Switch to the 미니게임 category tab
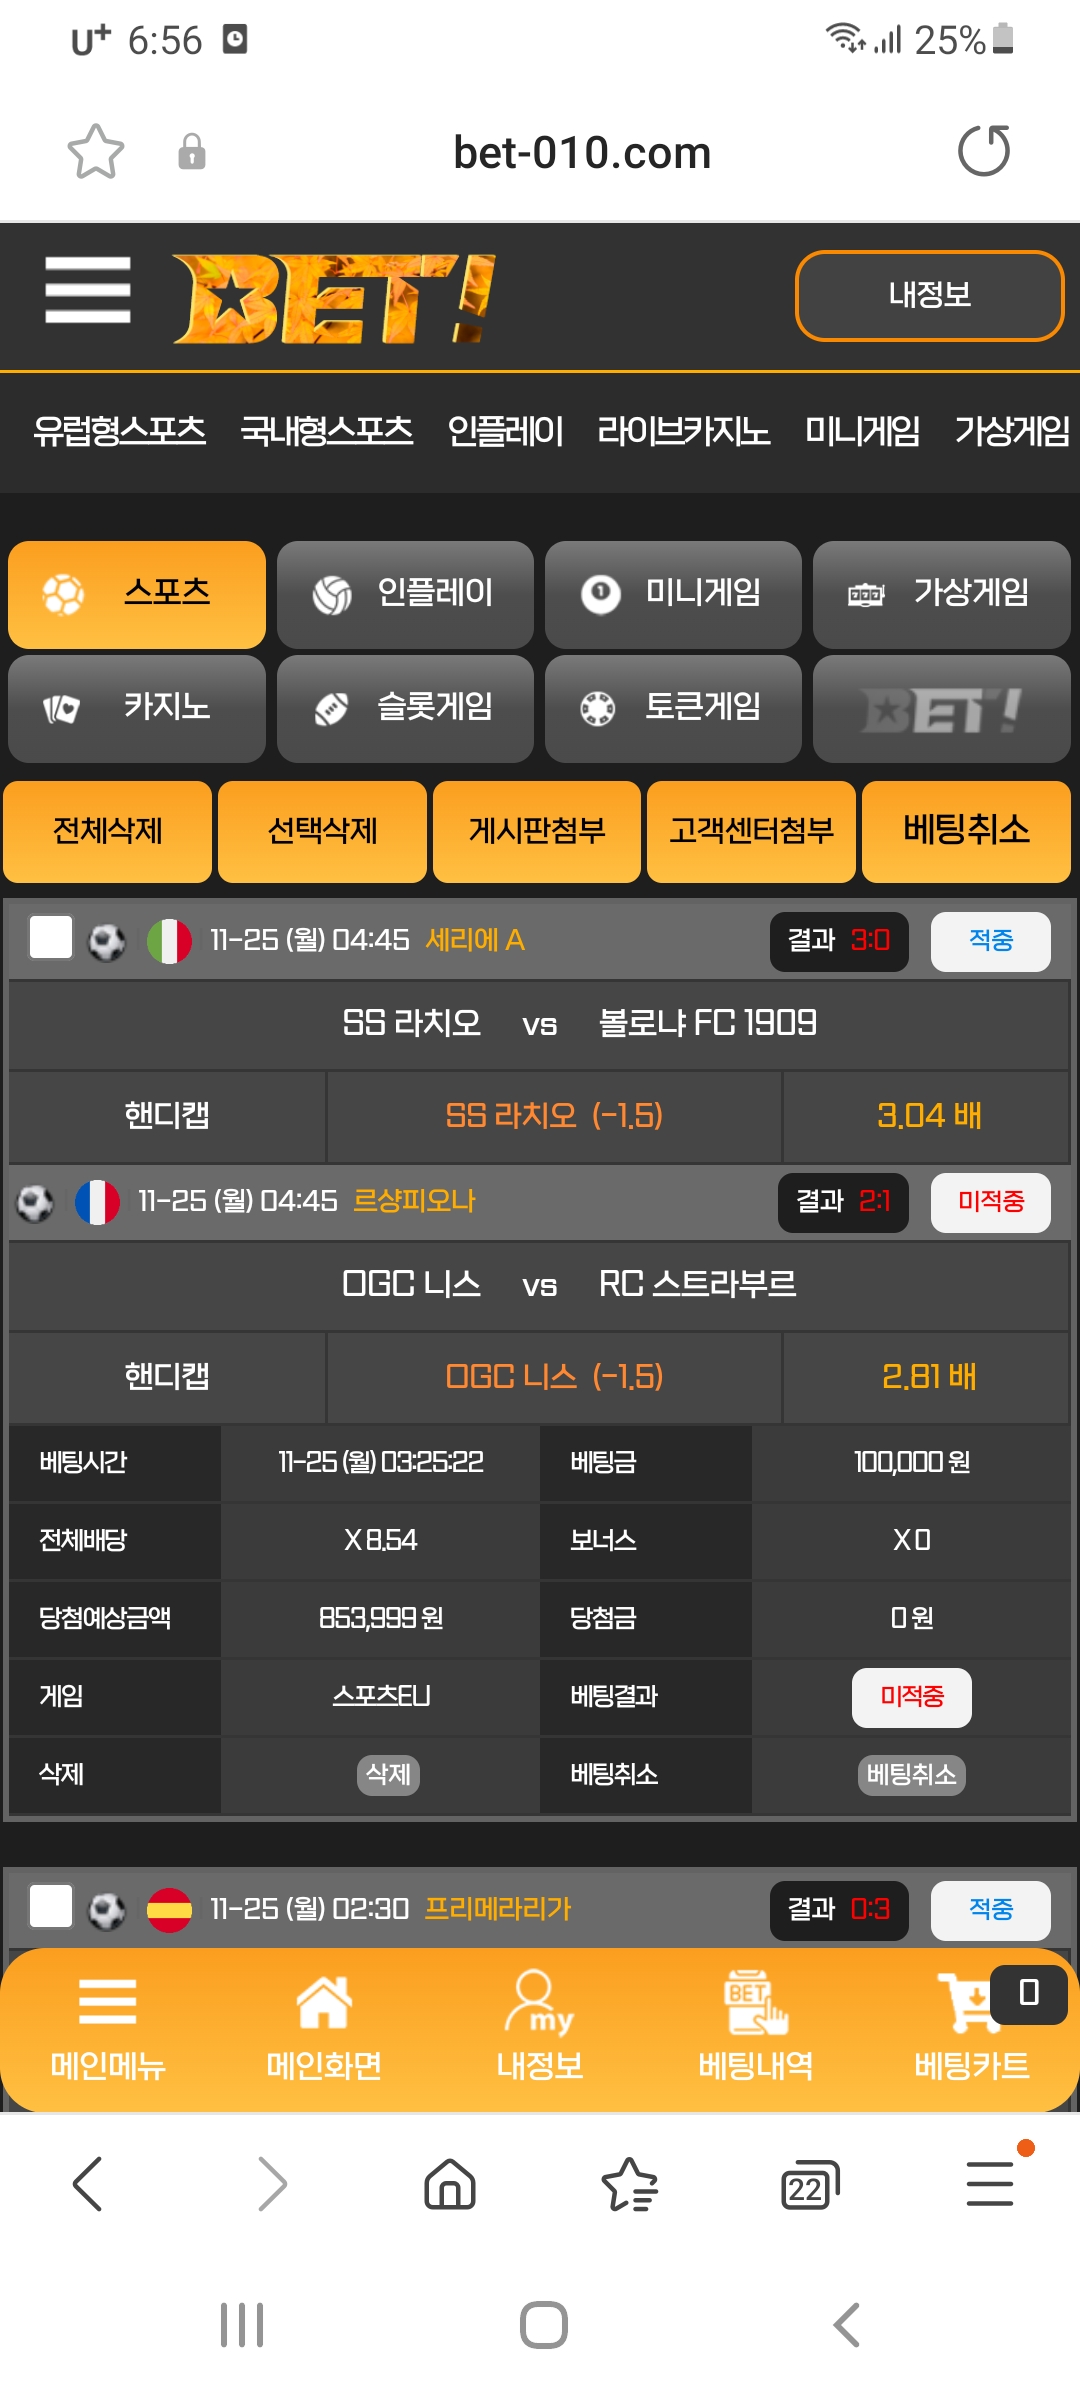Viewport: 1080px width, 2400px height. point(673,594)
